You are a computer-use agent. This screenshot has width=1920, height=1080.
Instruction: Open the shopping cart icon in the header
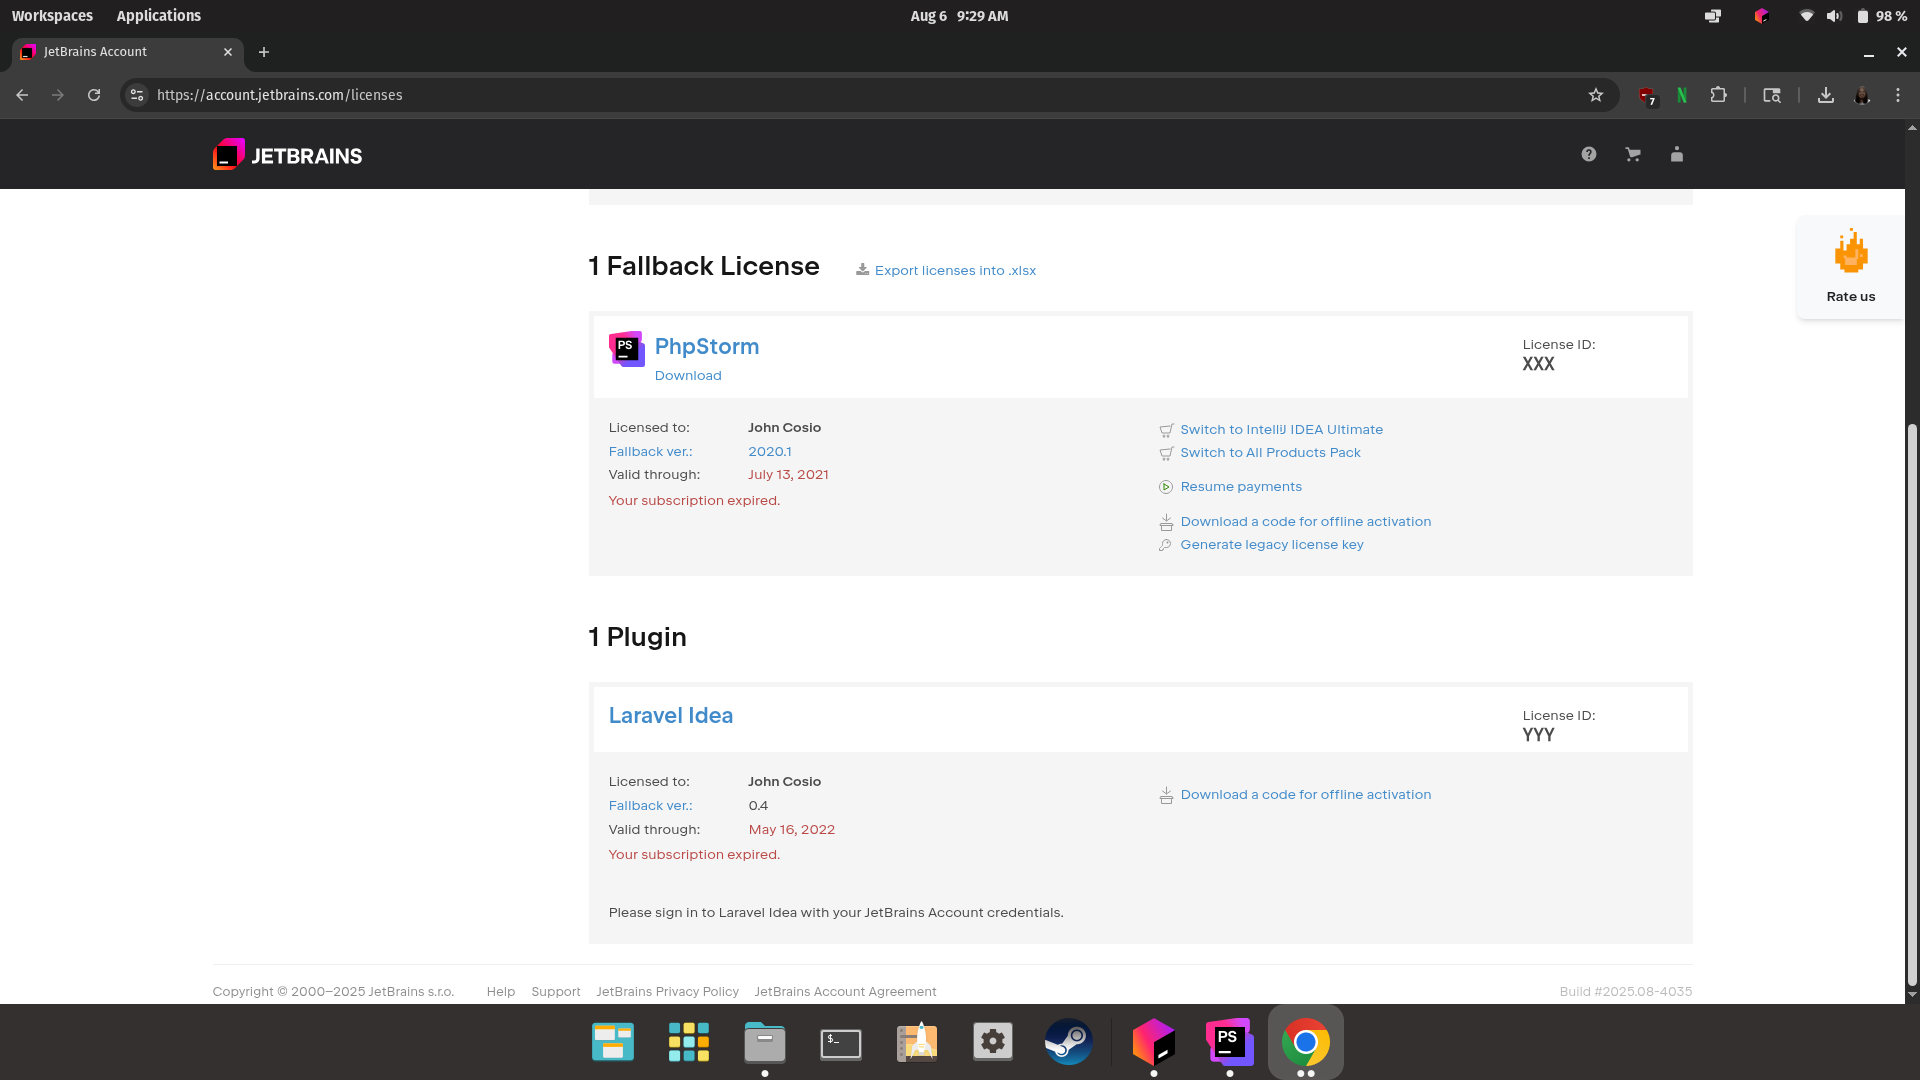(x=1633, y=154)
